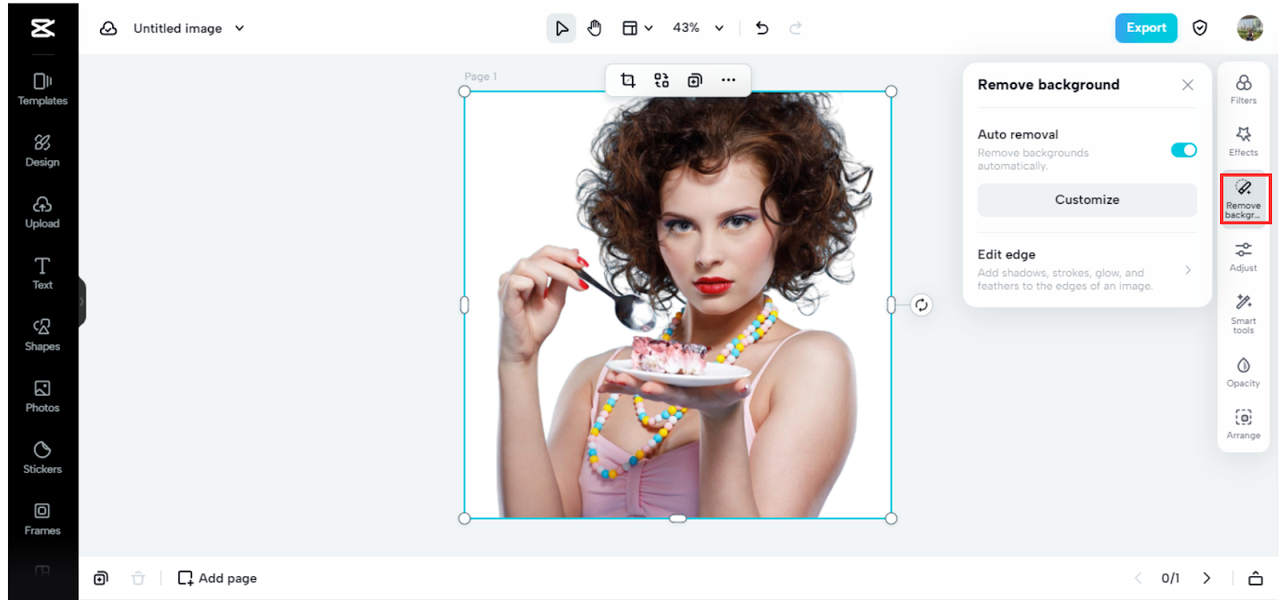Go to the next page arrow

(1207, 578)
